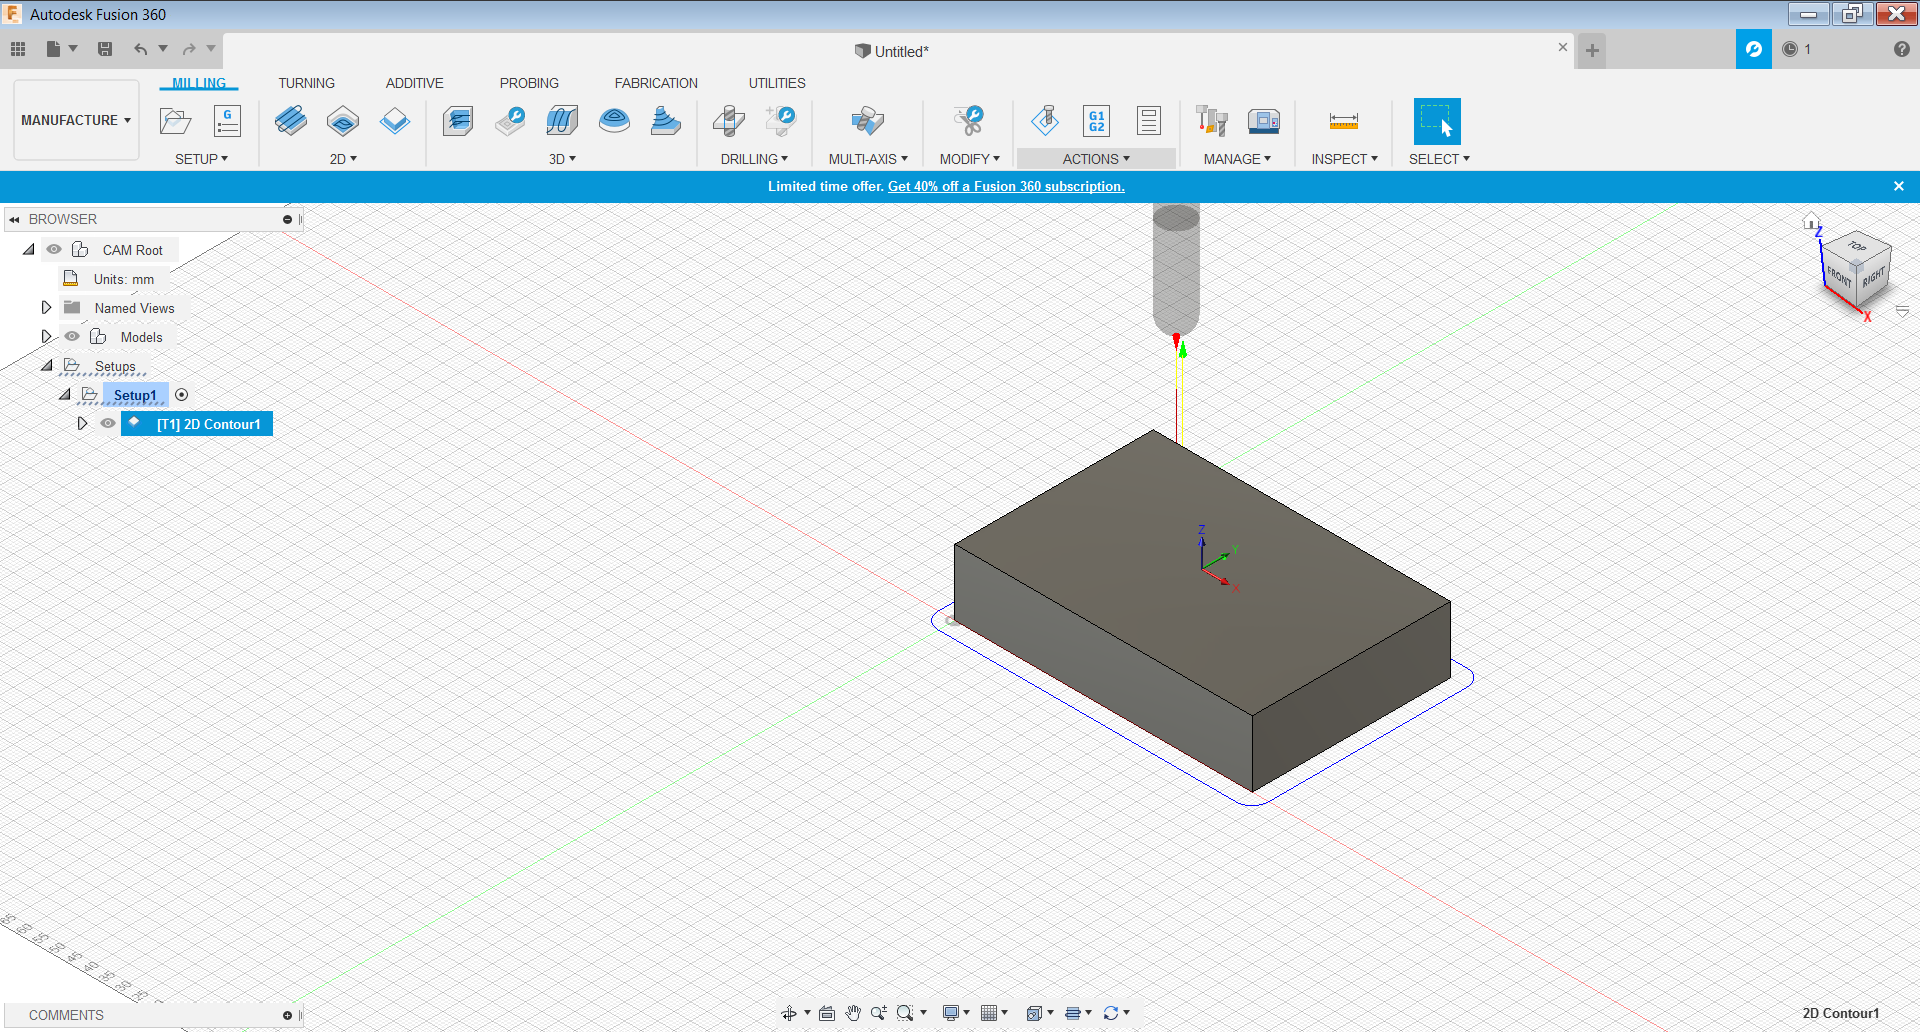Expand the 2D Contour1 operation
1920x1032 pixels.
coord(82,424)
